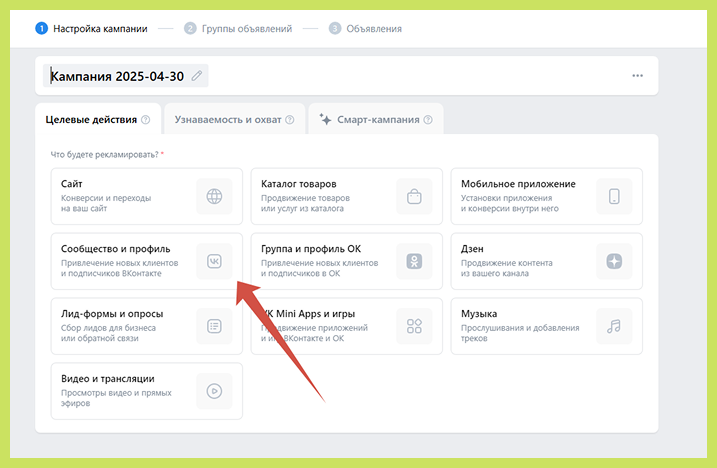Select the Группа и профиль ОК title

pyautogui.click(x=311, y=249)
